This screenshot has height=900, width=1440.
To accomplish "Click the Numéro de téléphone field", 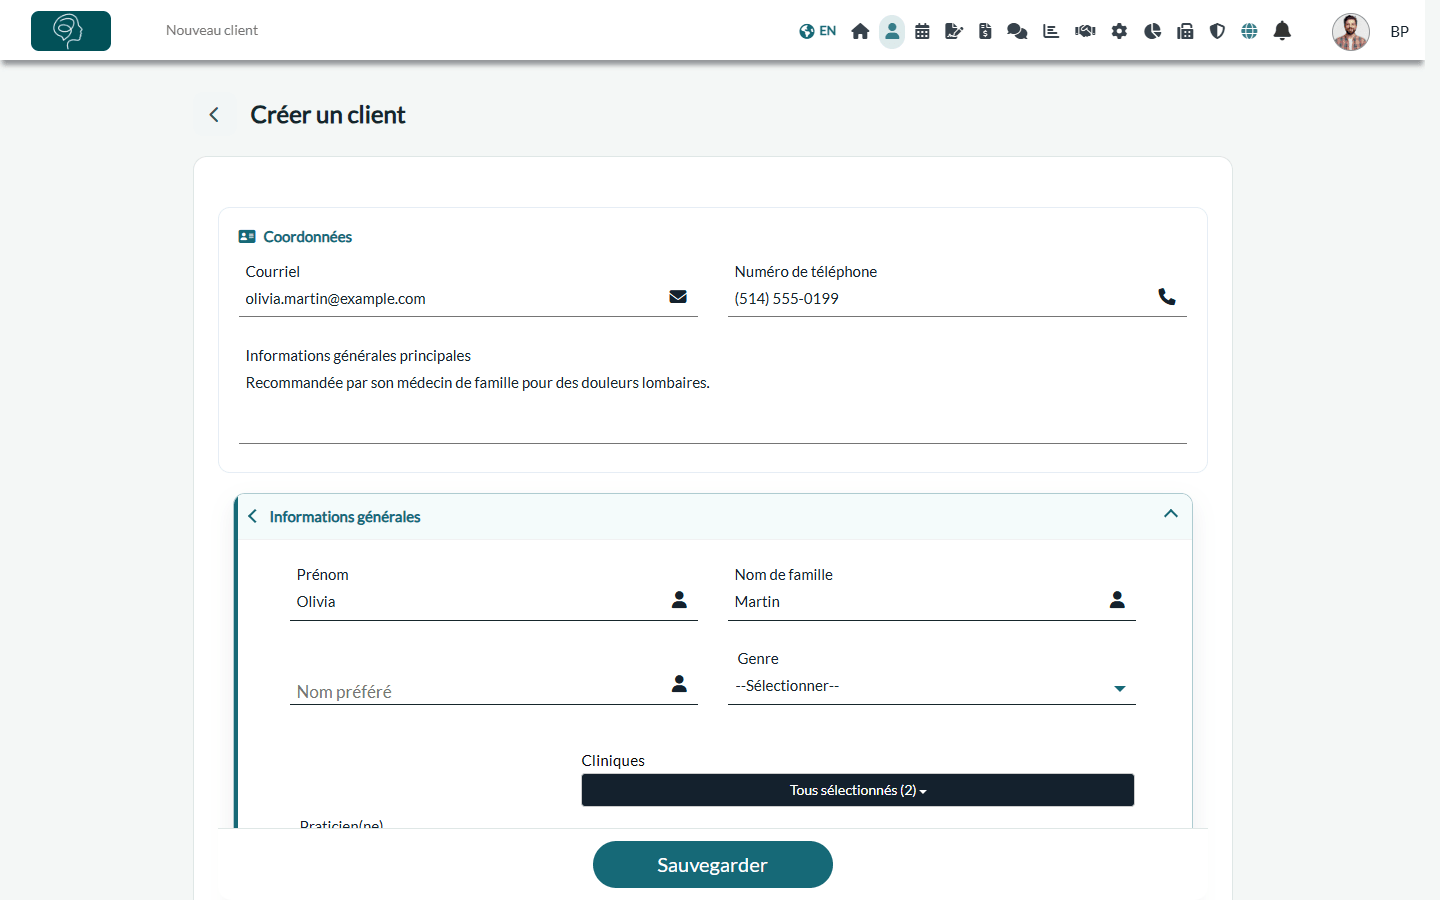I will coord(957,299).
